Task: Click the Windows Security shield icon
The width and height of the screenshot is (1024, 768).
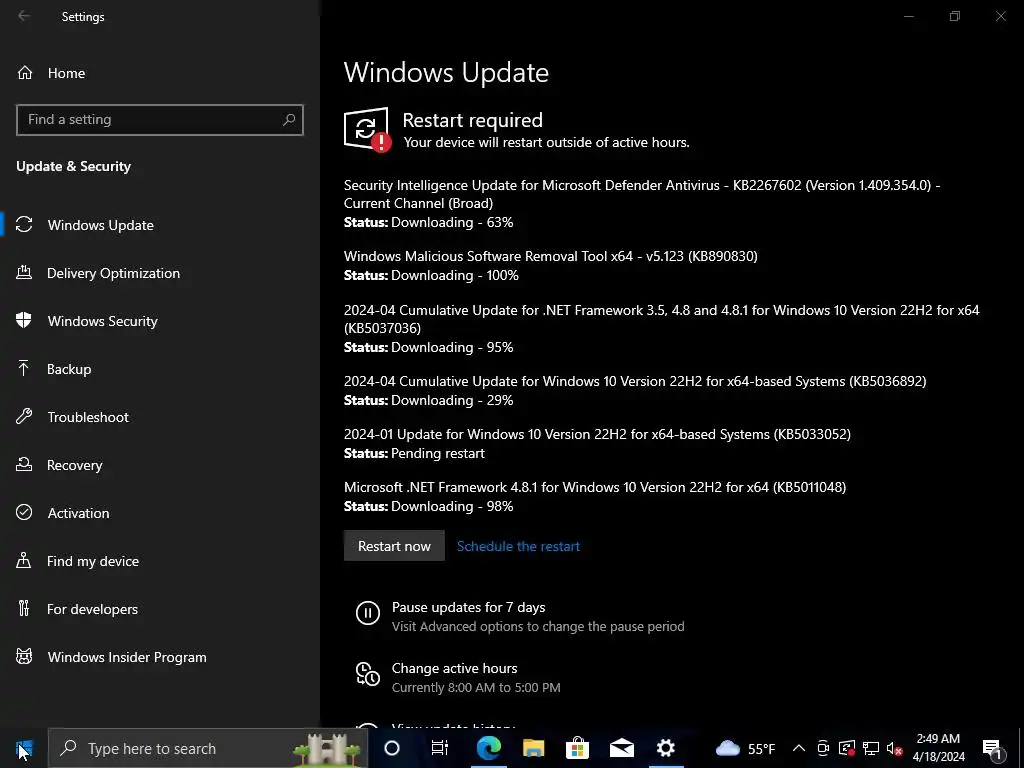Action: click(24, 321)
